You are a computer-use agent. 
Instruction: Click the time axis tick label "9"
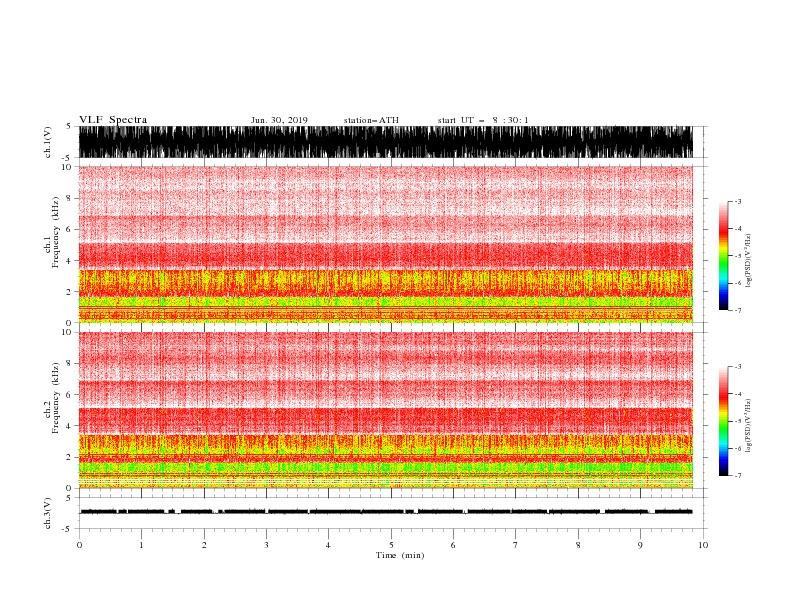pyautogui.click(x=640, y=545)
